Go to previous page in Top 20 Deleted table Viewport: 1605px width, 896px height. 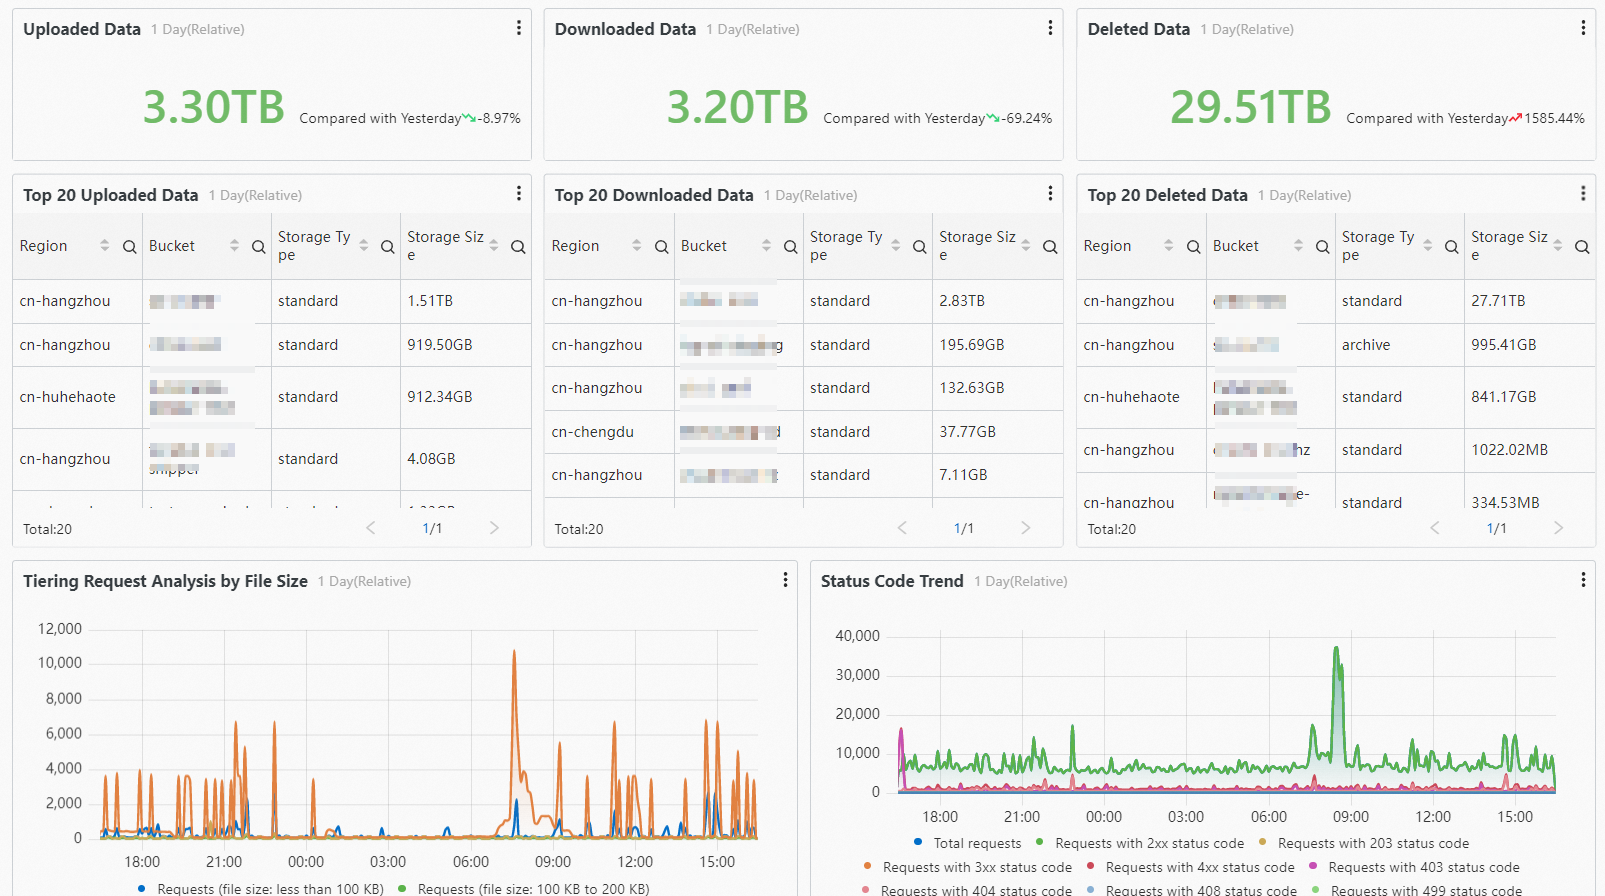1435,528
